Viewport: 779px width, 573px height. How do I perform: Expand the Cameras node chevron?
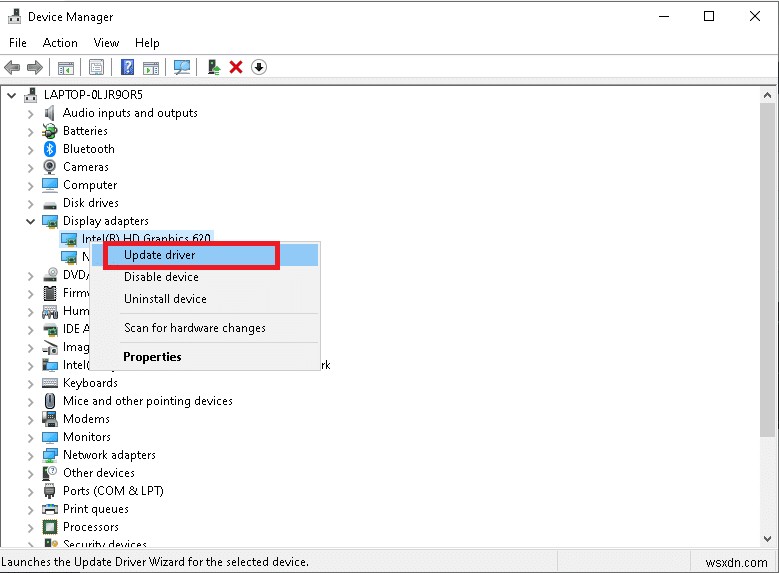pyautogui.click(x=30, y=168)
